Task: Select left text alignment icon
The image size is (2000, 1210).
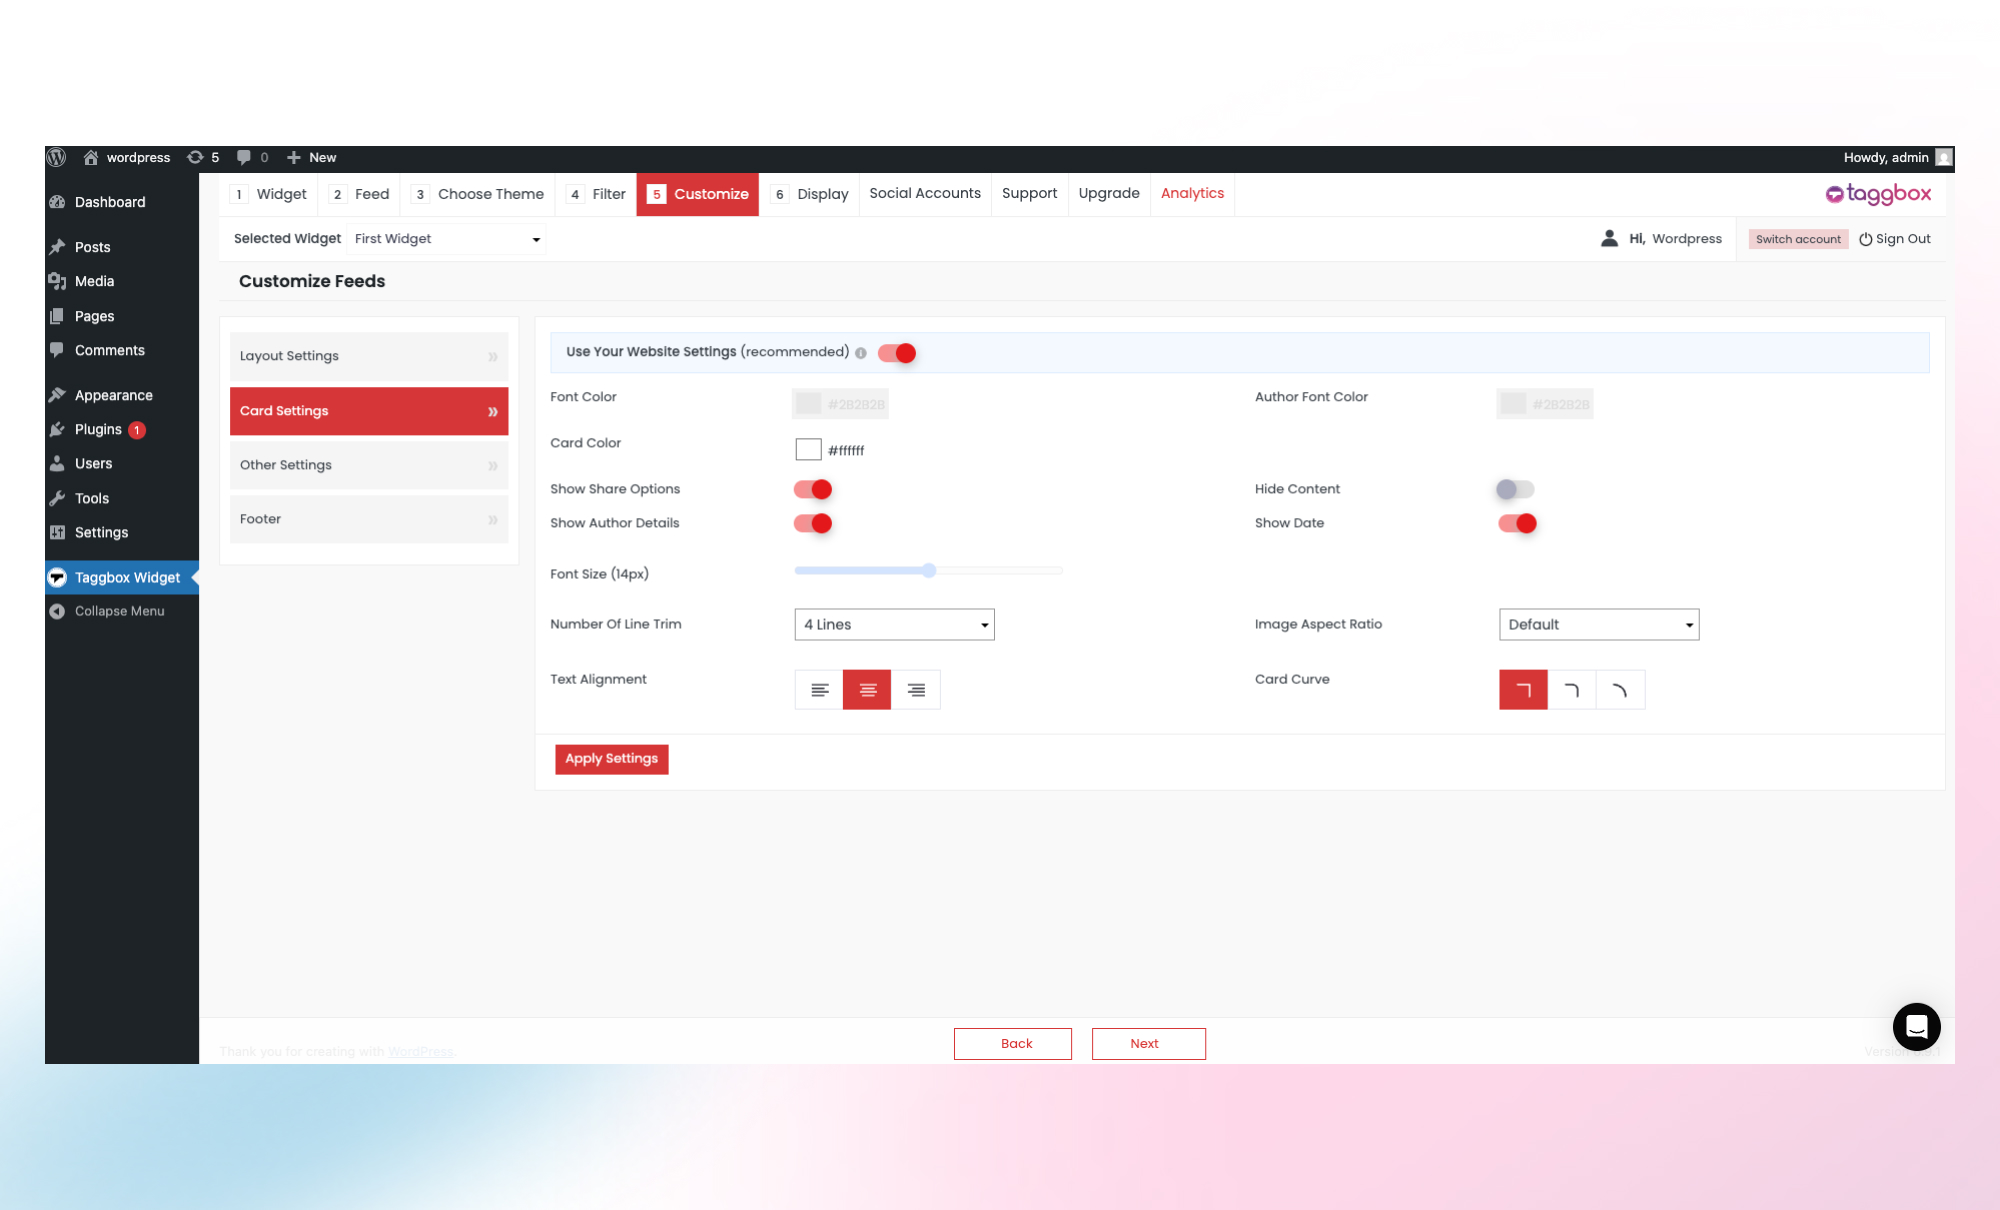Action: pos(819,690)
